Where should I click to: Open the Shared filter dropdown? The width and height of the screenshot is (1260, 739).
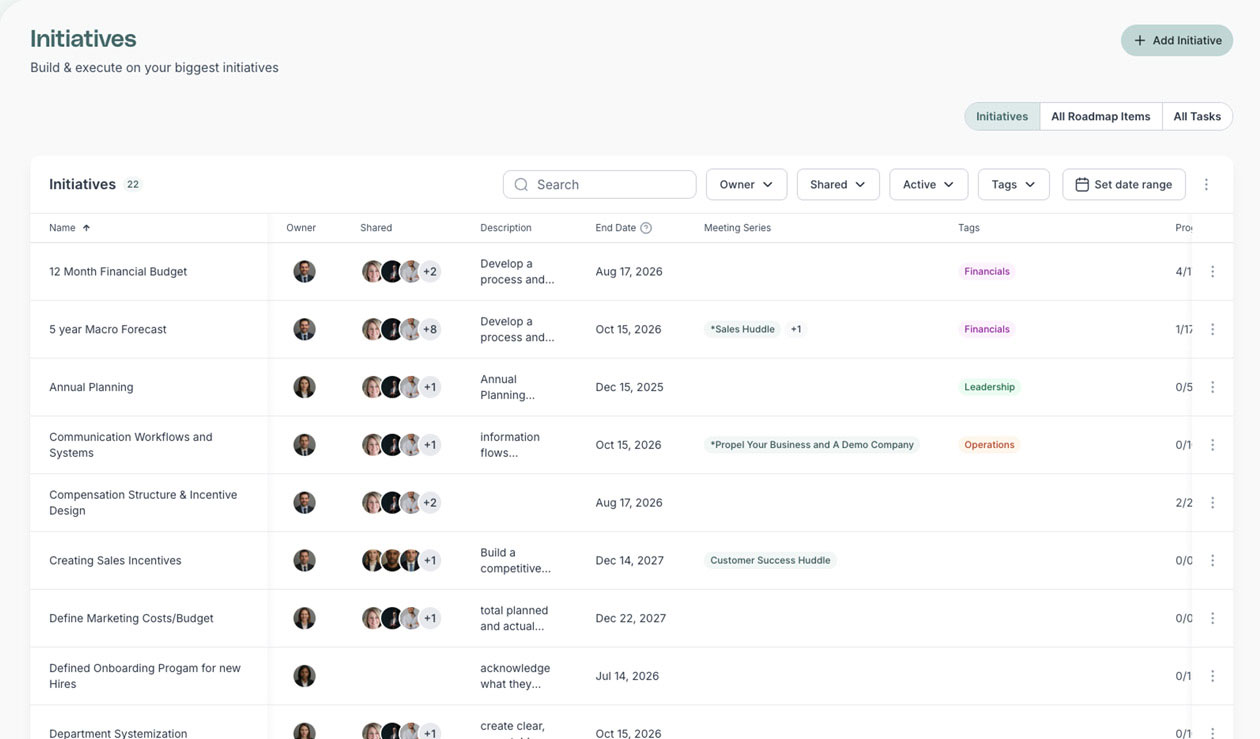pos(838,184)
